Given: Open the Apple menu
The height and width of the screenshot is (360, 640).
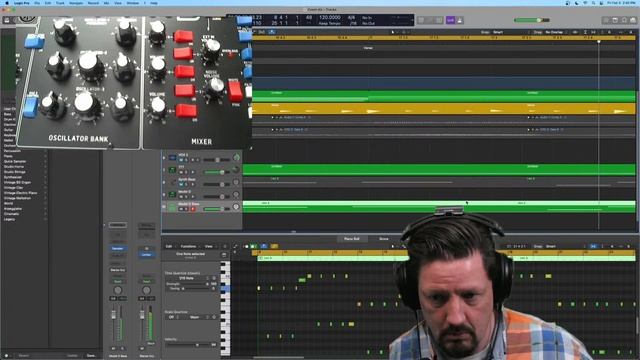Looking at the screenshot, I should [7, 3].
